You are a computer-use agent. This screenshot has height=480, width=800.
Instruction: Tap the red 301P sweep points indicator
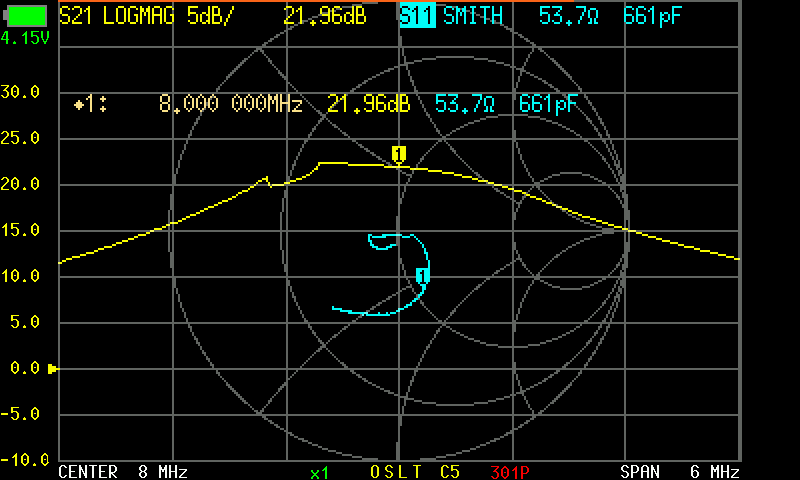pos(510,472)
